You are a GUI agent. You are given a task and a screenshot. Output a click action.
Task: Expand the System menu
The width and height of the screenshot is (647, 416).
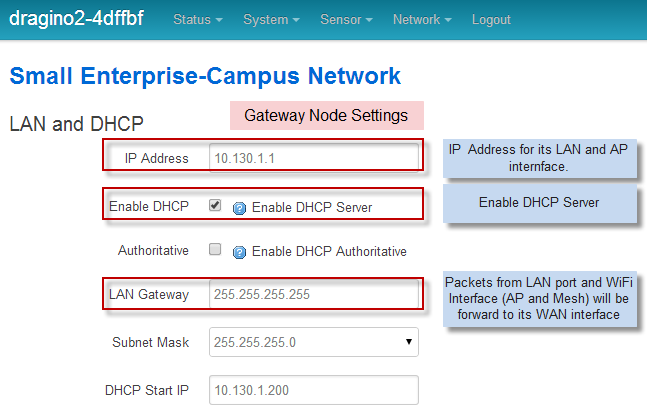pos(271,19)
